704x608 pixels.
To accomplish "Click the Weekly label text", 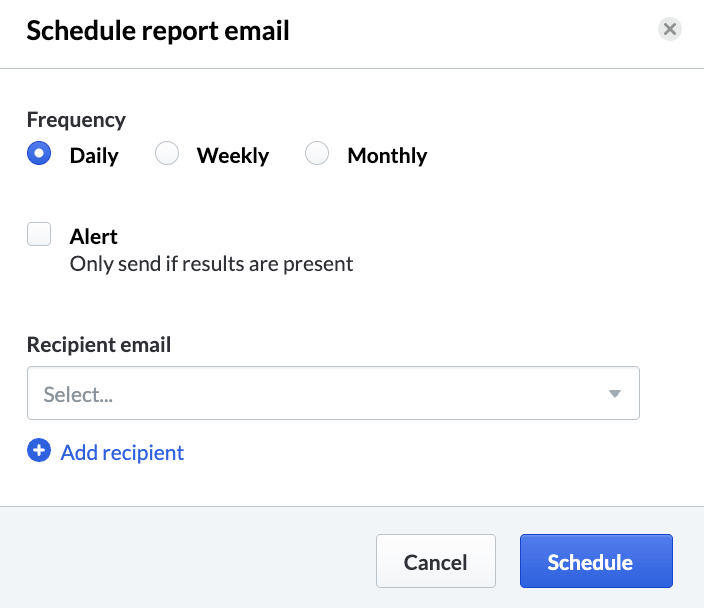I will click(x=233, y=156).
